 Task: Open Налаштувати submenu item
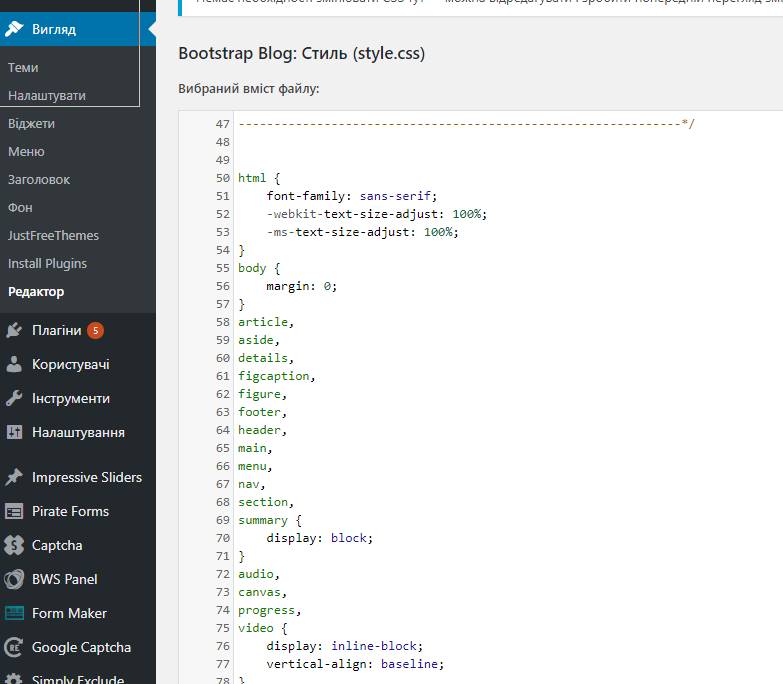click(47, 95)
